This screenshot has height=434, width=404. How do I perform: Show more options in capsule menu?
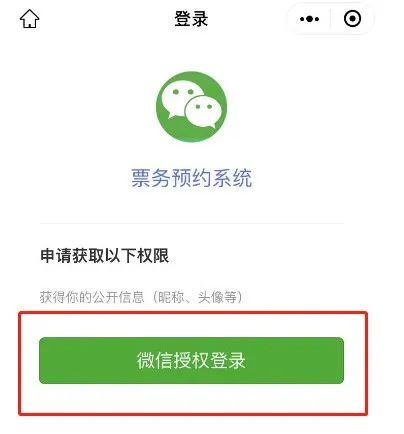point(309,19)
